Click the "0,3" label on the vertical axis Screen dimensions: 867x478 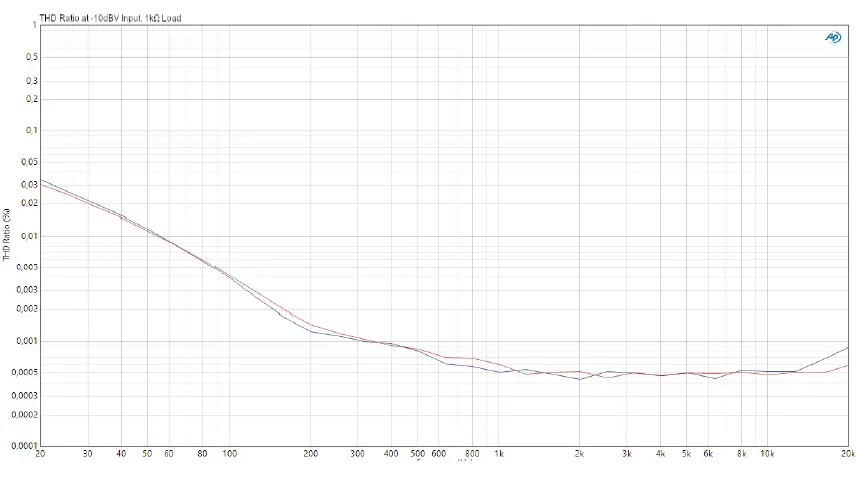pos(32,81)
